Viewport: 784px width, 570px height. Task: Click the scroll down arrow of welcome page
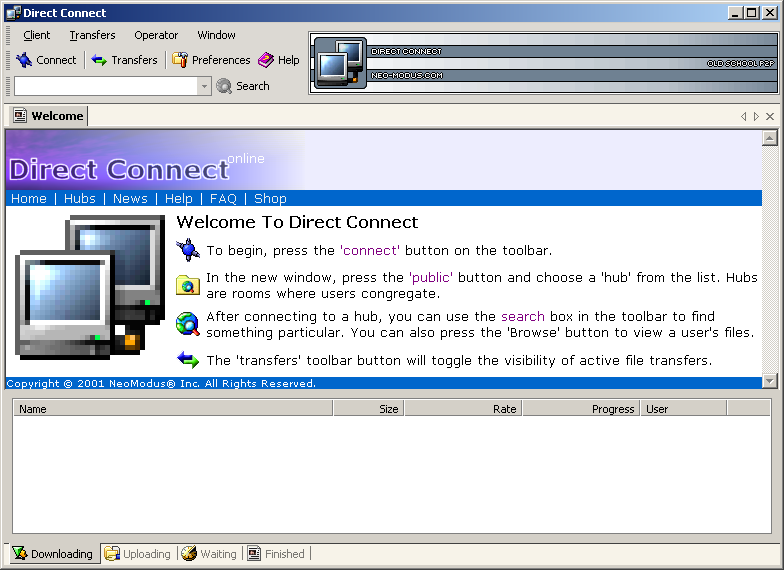(x=770, y=381)
